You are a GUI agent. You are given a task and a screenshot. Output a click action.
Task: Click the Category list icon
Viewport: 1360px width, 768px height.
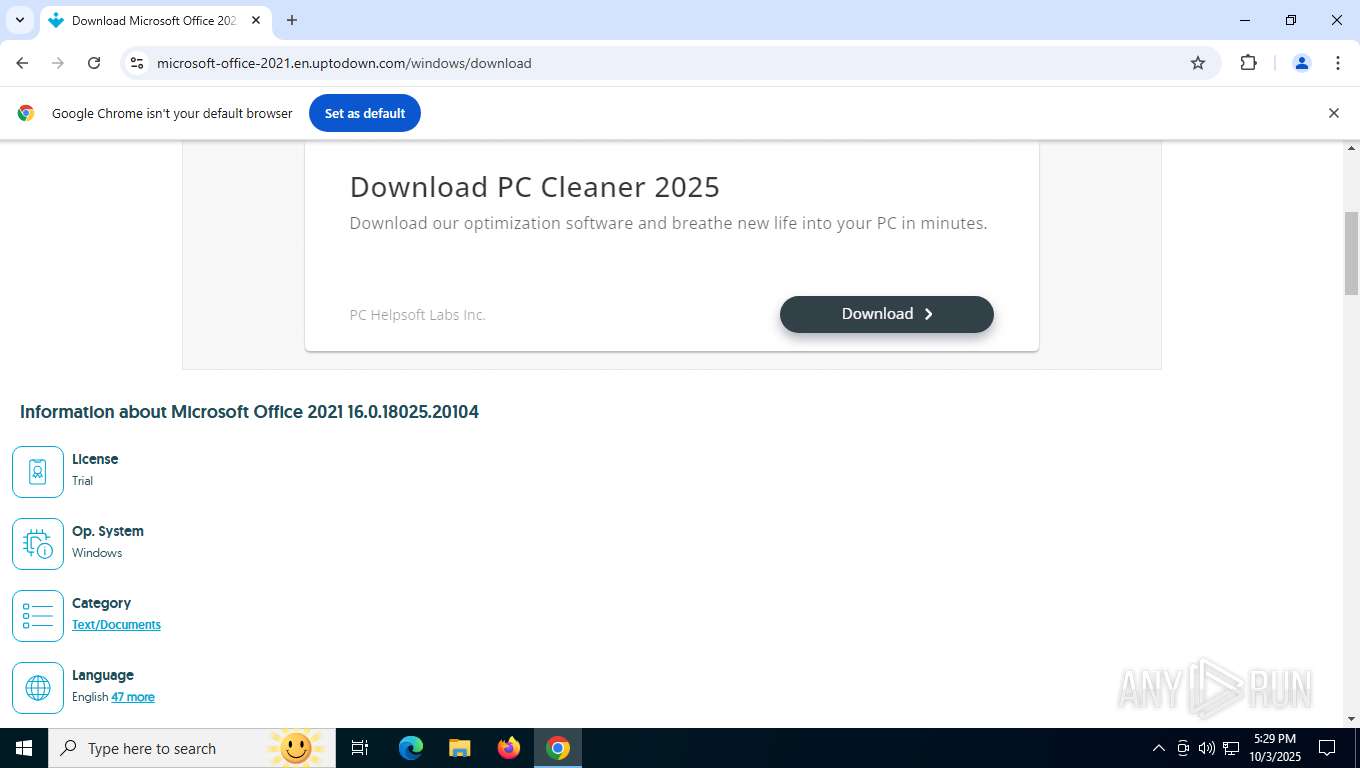click(x=38, y=616)
